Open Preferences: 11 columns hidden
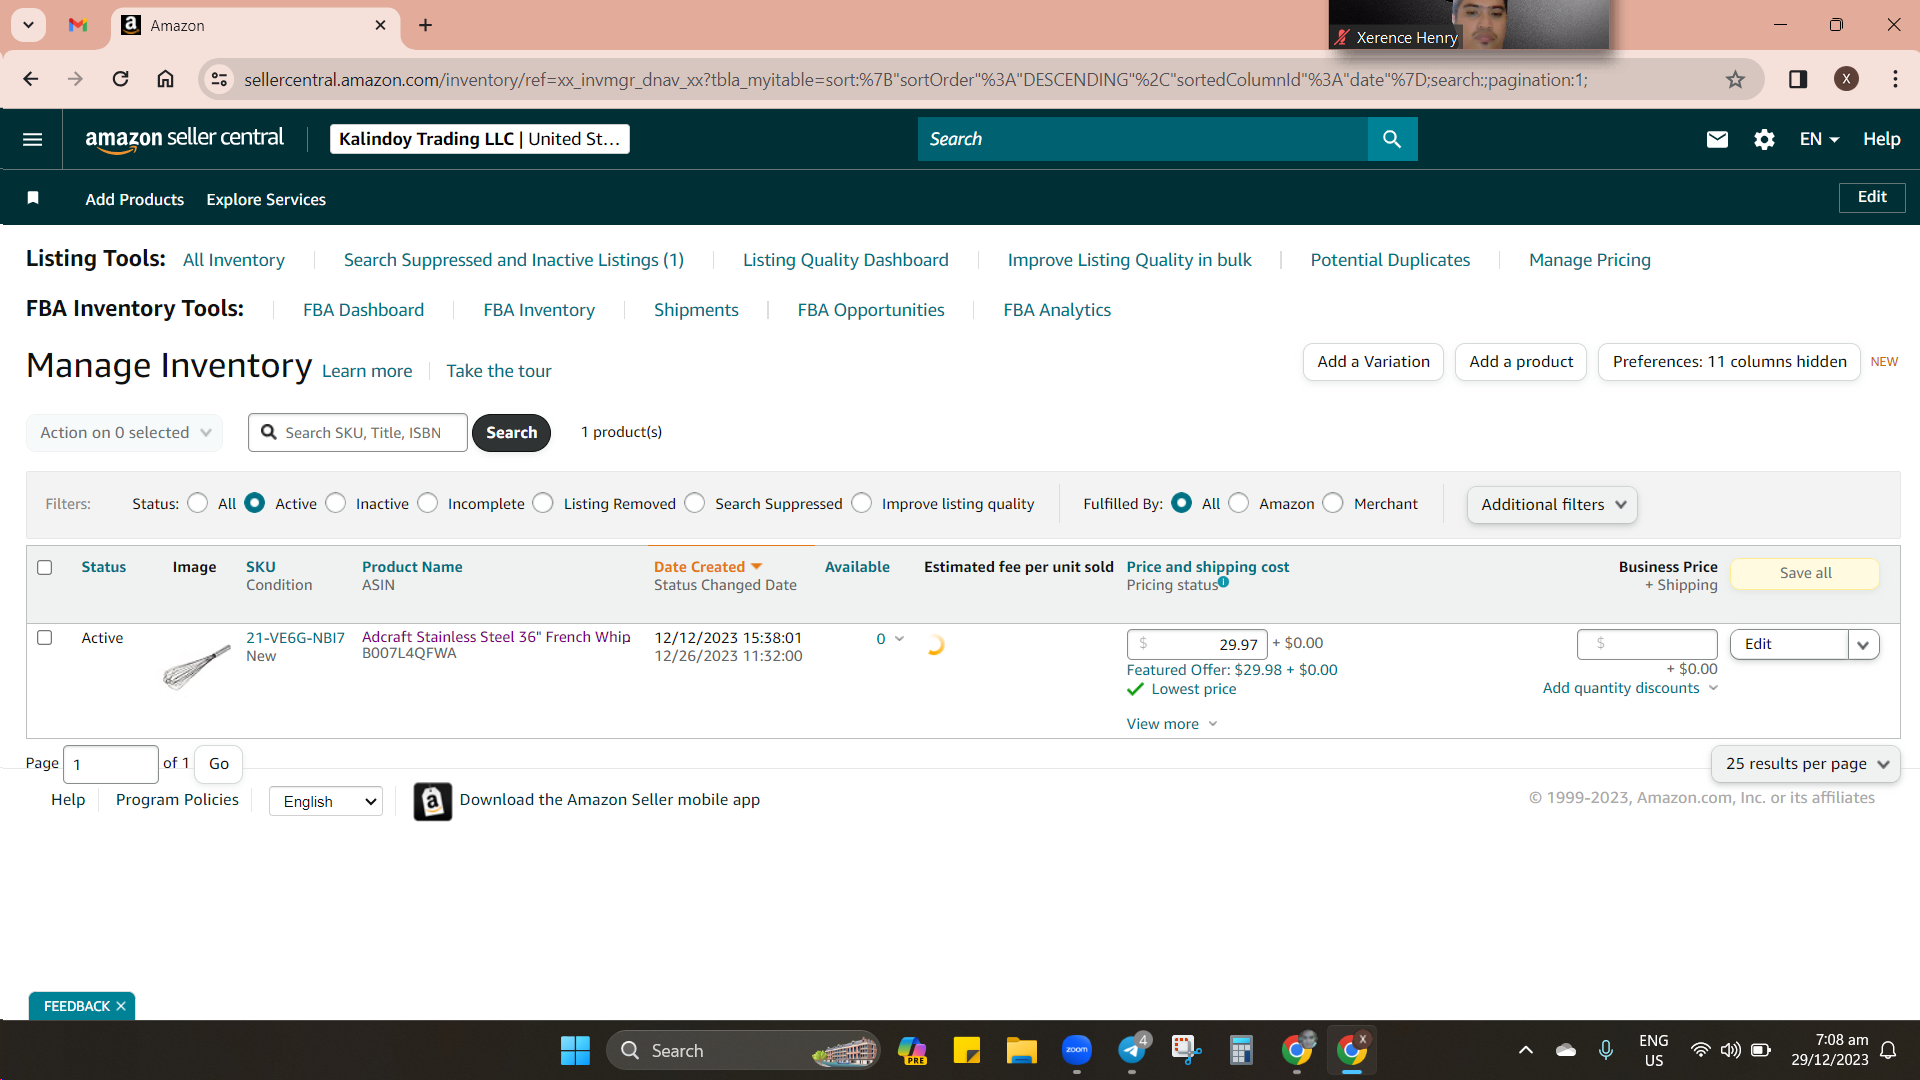Screen dimensions: 1920x1080 pyautogui.click(x=1729, y=362)
